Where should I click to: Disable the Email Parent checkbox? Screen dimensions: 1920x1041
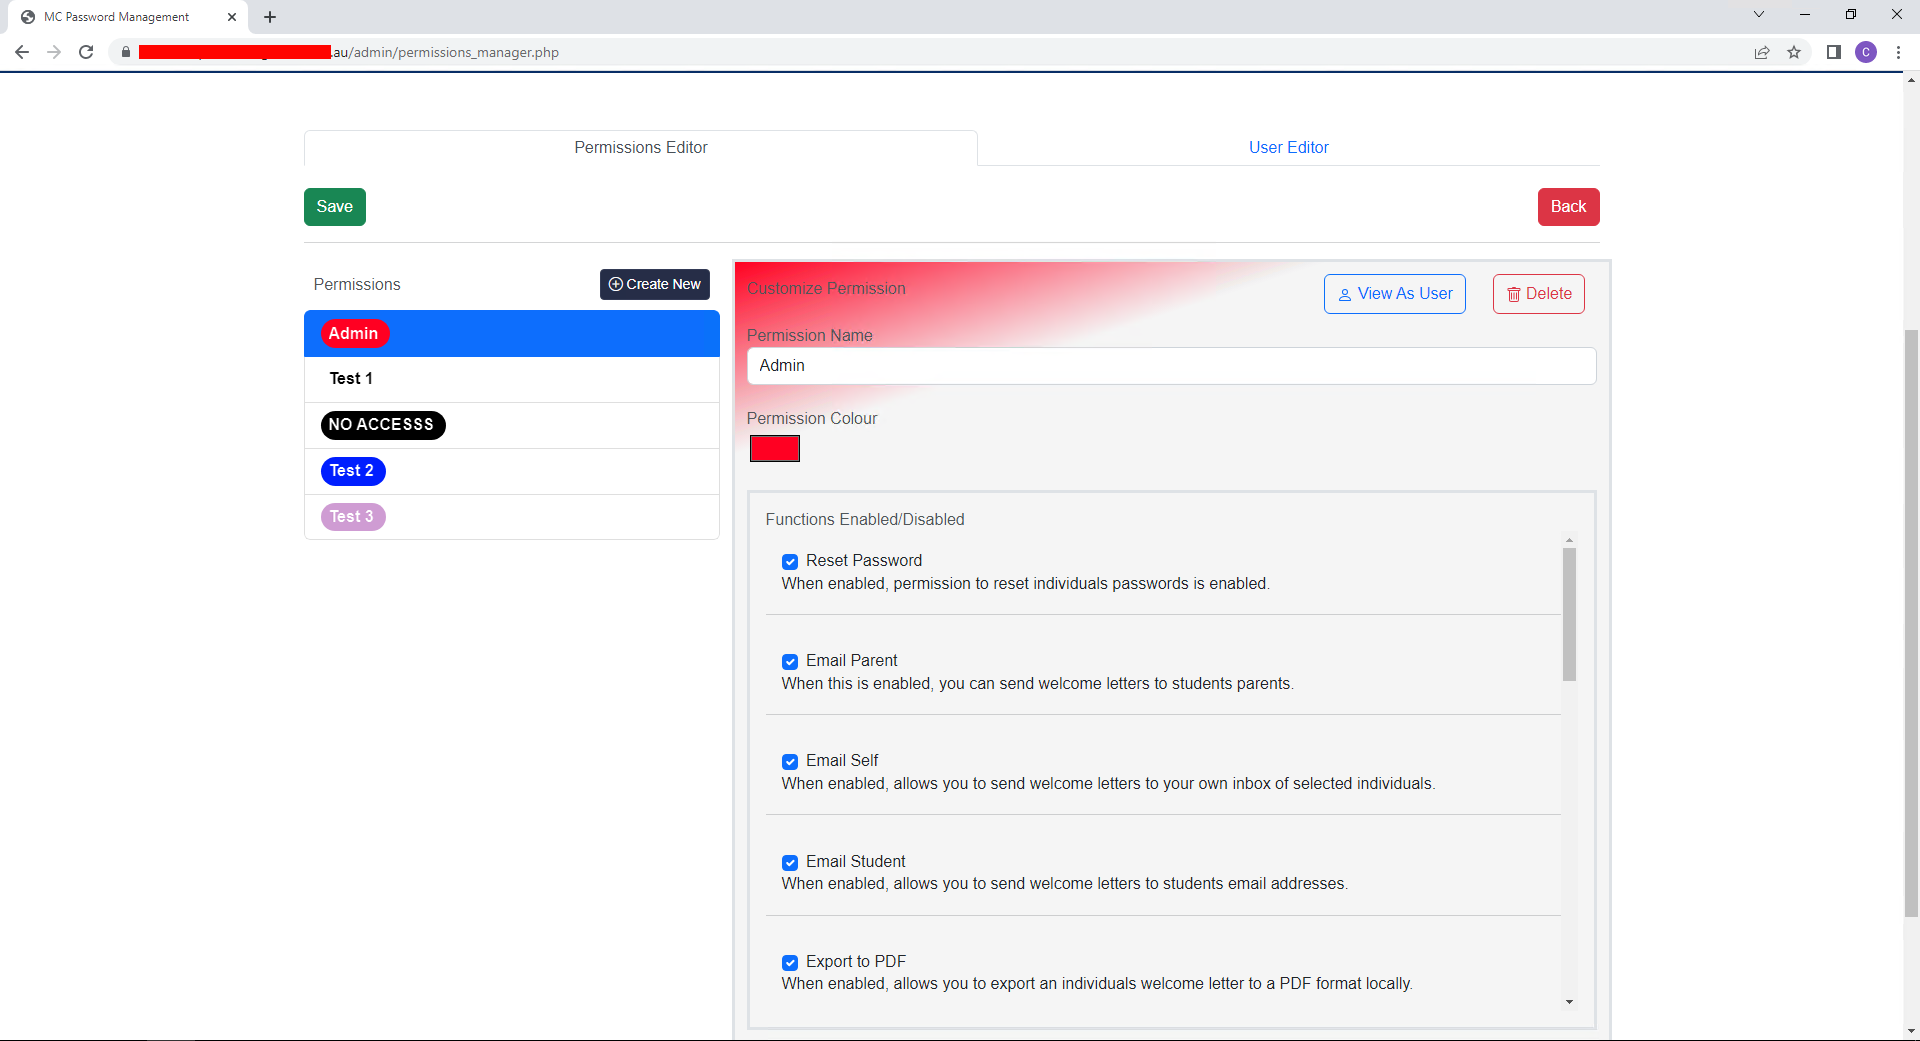tap(790, 661)
